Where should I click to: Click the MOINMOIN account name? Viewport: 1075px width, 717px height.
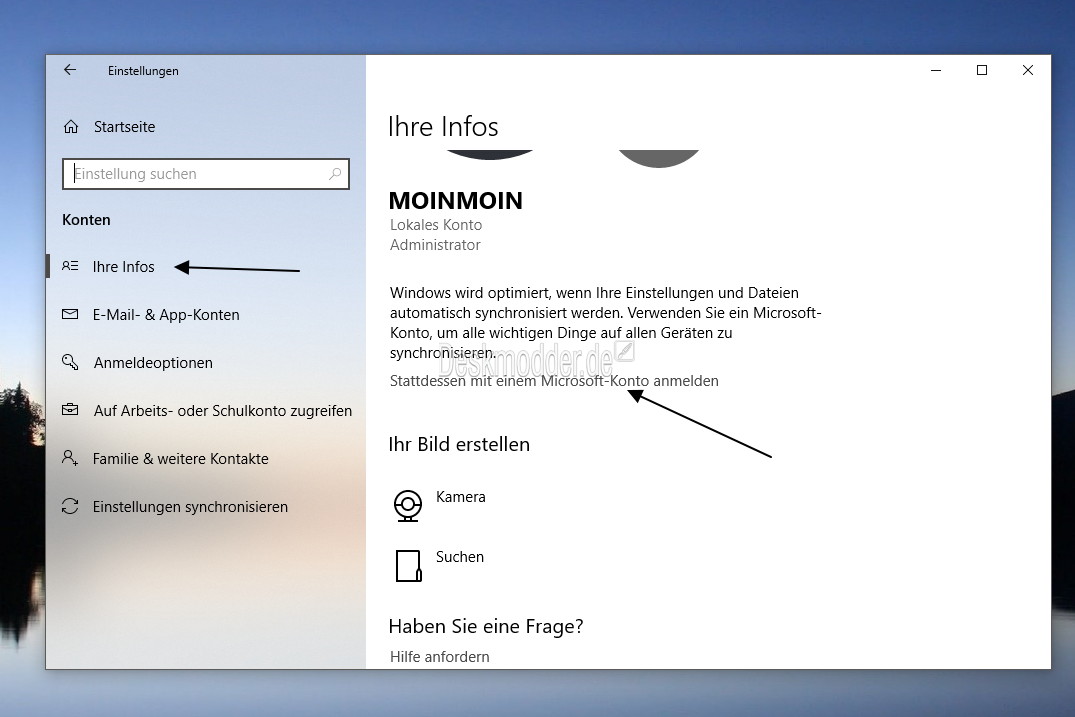pyautogui.click(x=456, y=201)
